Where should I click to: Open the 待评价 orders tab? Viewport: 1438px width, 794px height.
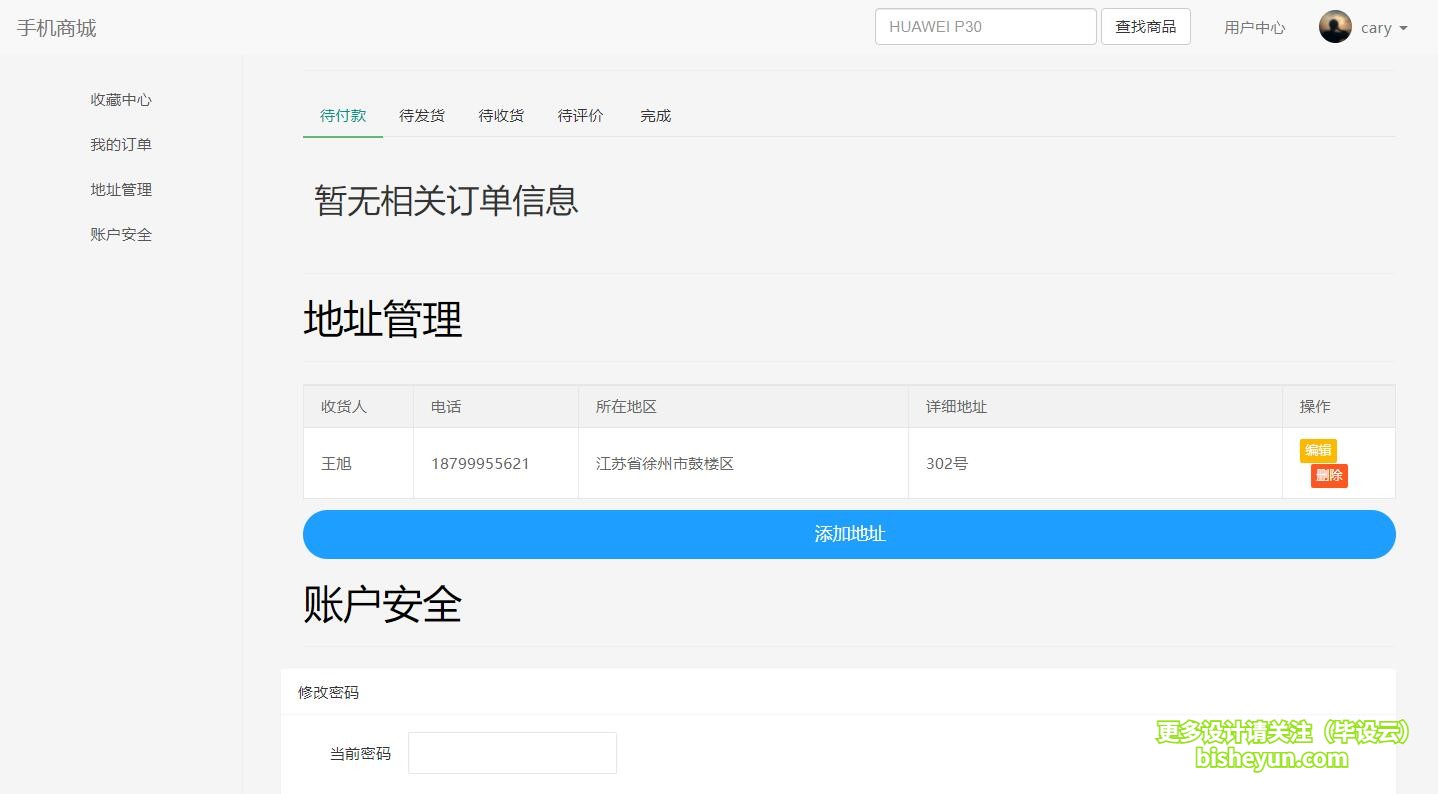point(580,116)
